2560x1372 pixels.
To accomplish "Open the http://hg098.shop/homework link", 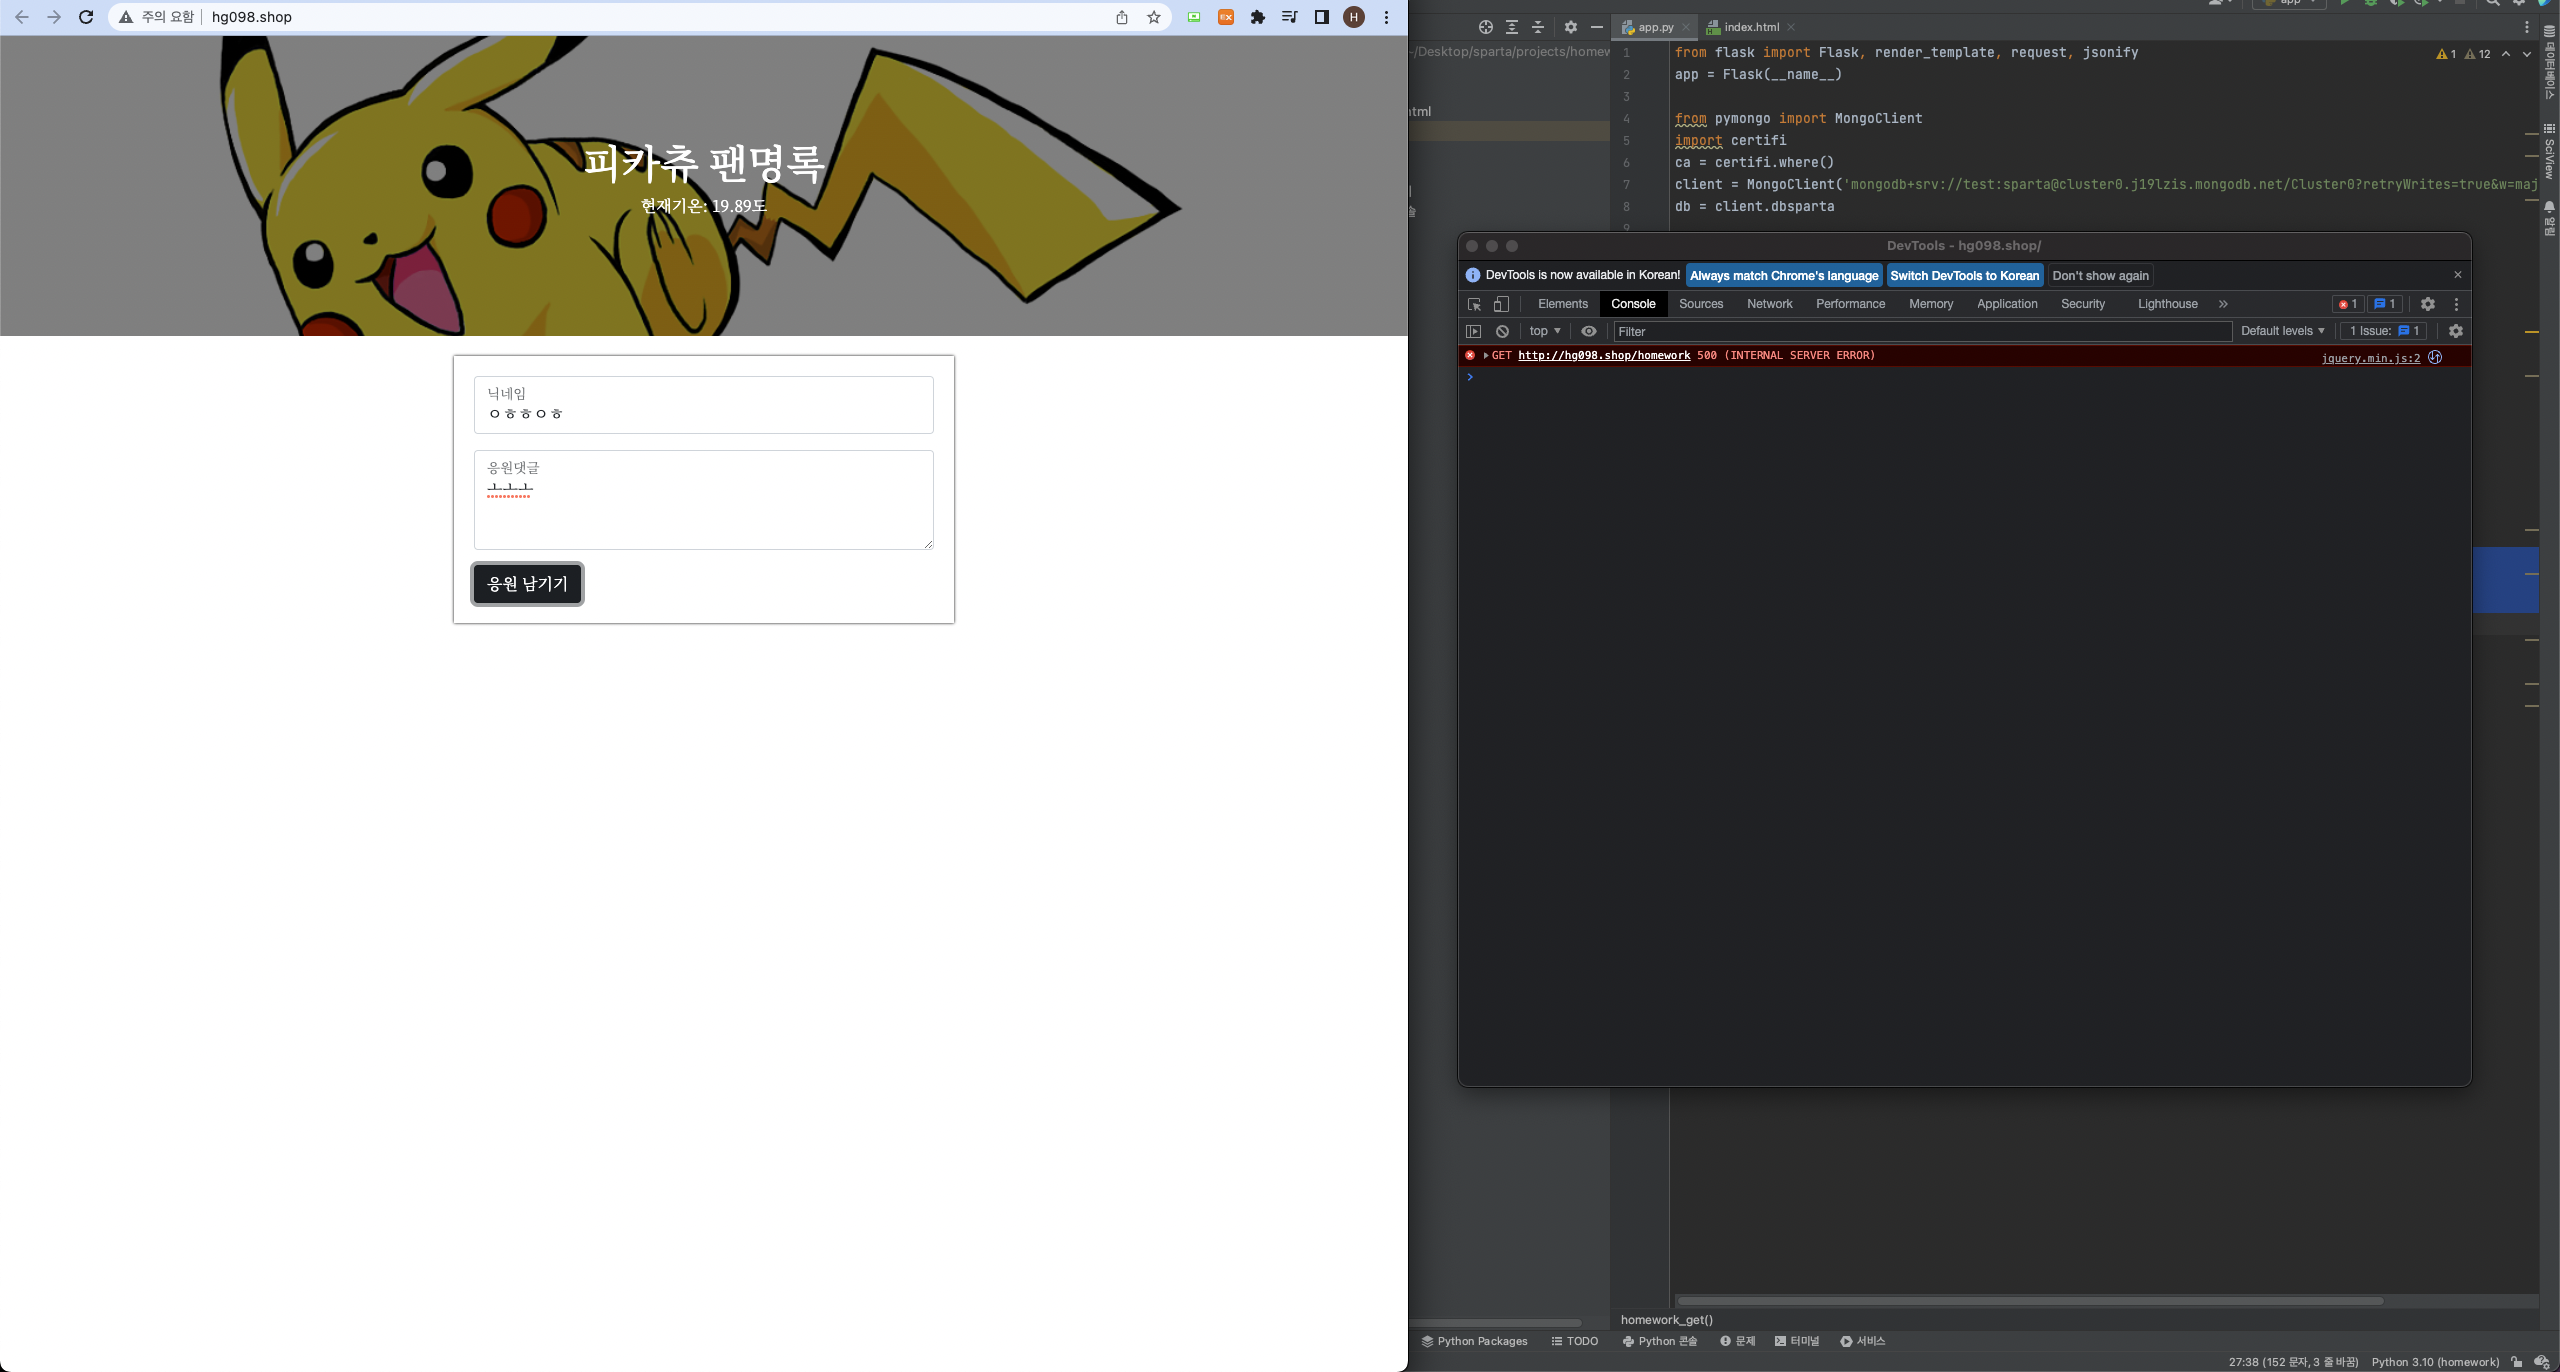I will point(1604,356).
